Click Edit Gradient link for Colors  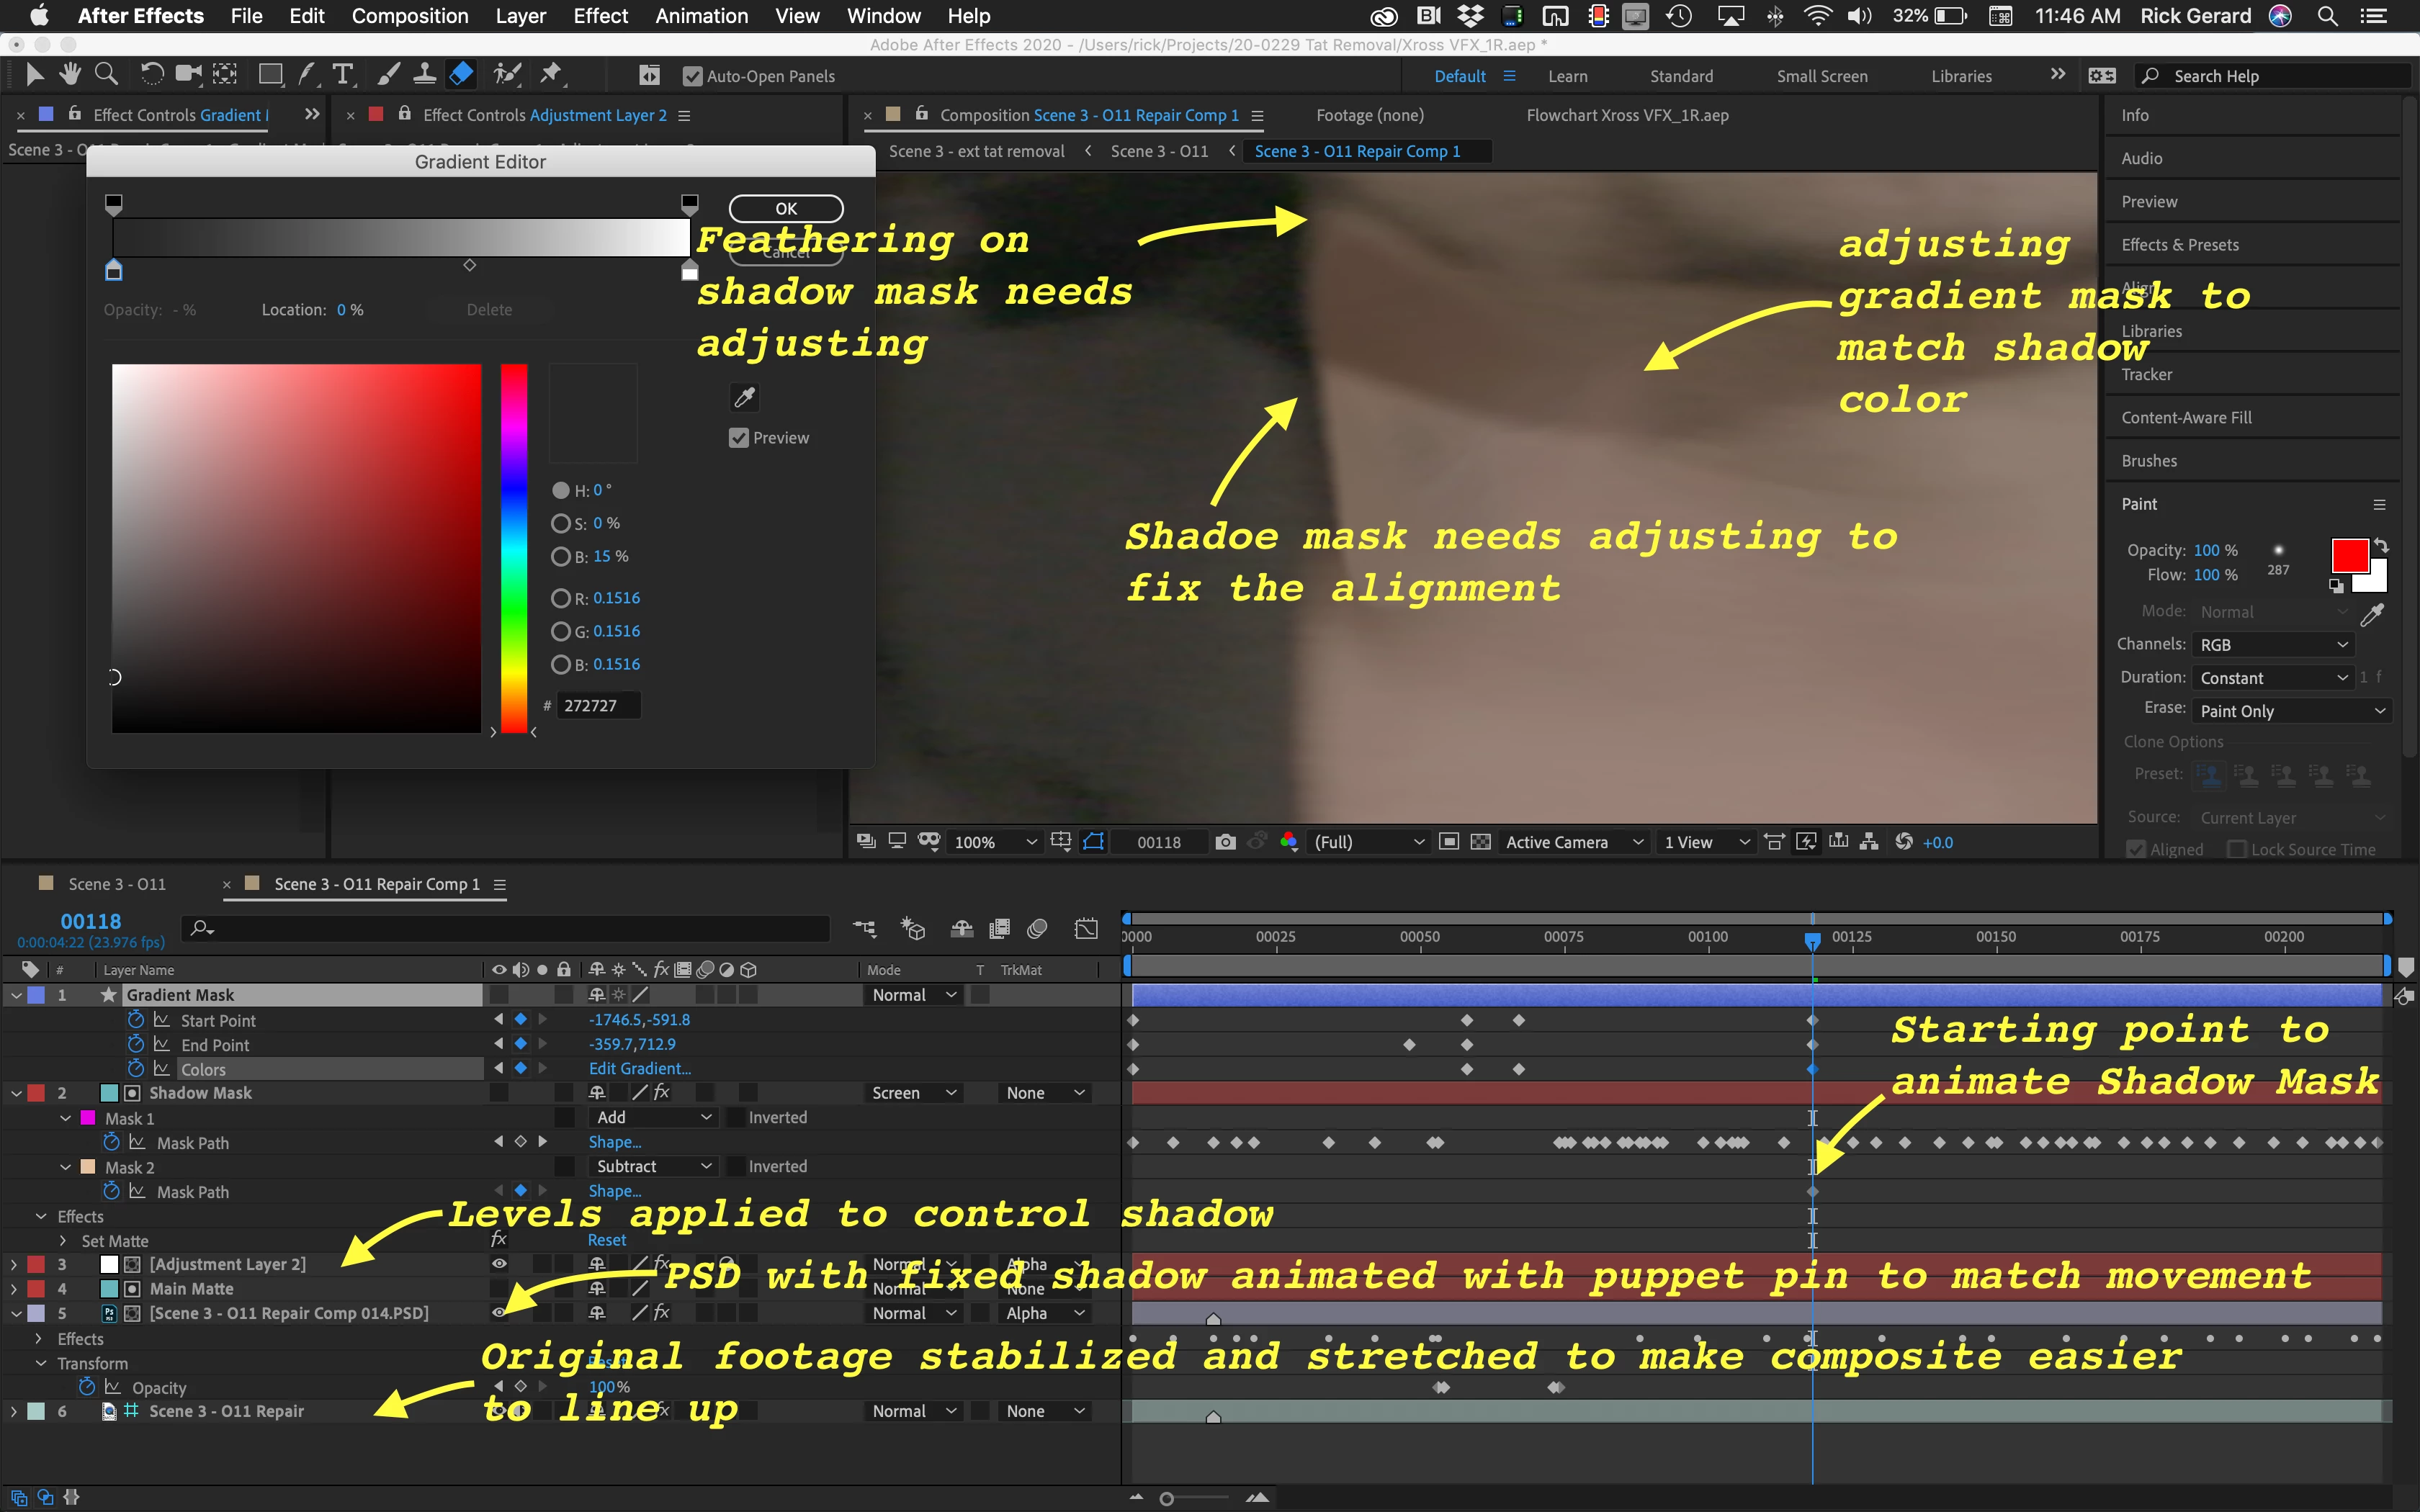tap(639, 1068)
